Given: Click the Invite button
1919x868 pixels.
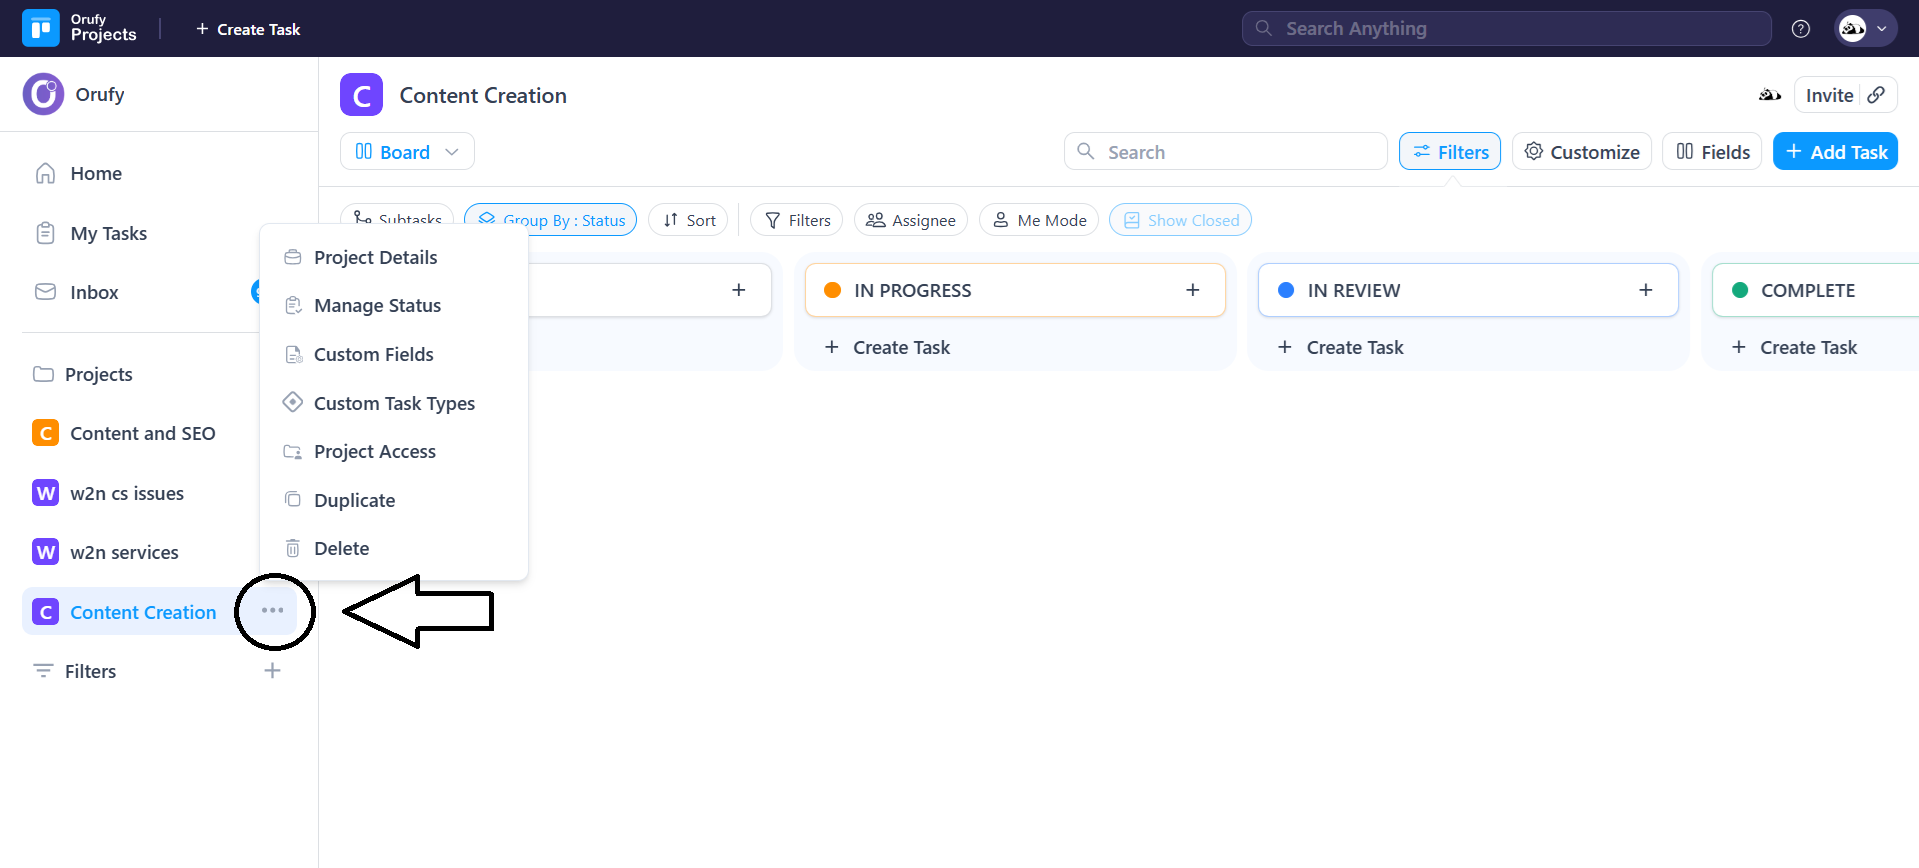Looking at the screenshot, I should click(1828, 95).
